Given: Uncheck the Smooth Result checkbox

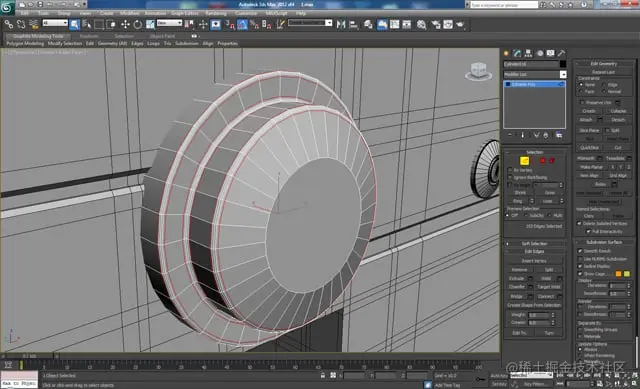Looking at the screenshot, I should point(580,251).
